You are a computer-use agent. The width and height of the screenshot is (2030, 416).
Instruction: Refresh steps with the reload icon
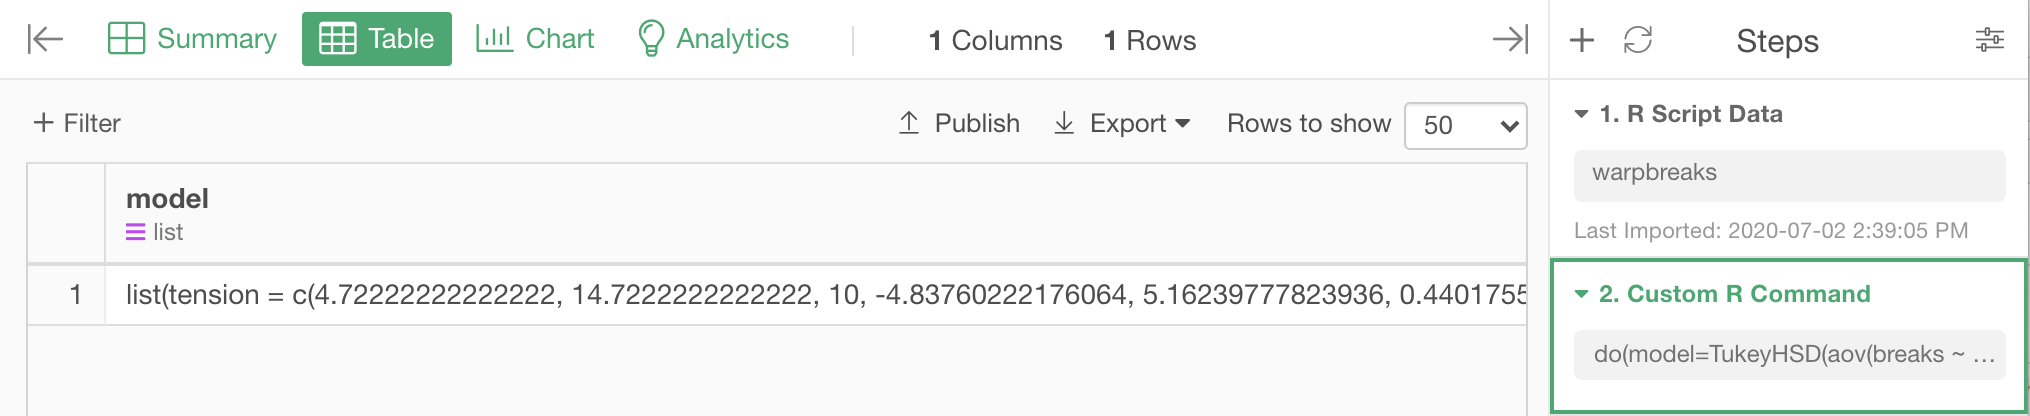1638,40
